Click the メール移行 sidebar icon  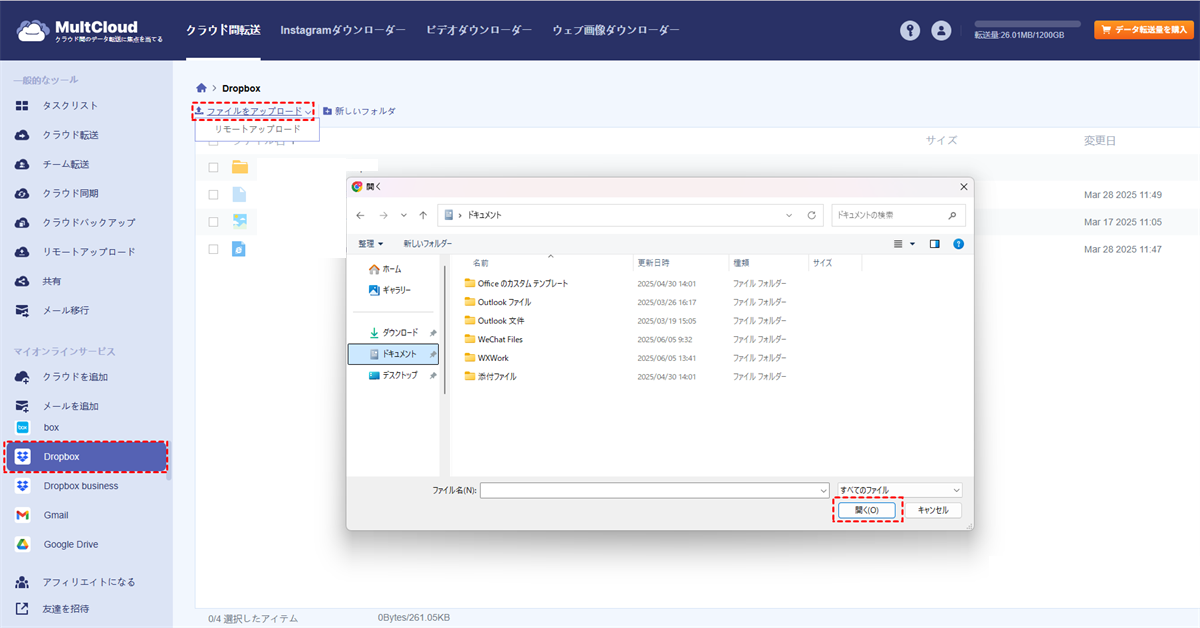[x=22, y=310]
